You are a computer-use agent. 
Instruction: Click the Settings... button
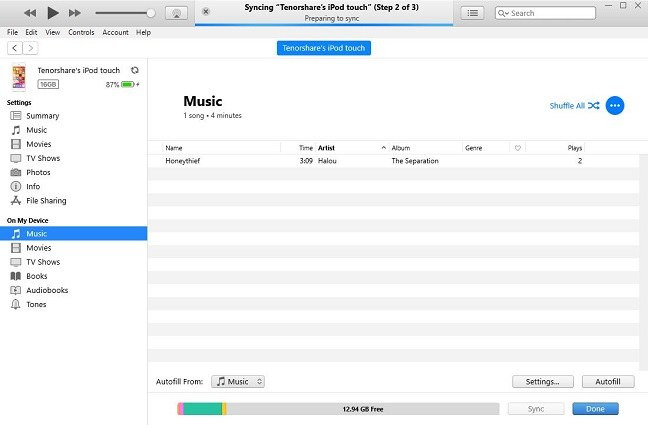click(543, 382)
